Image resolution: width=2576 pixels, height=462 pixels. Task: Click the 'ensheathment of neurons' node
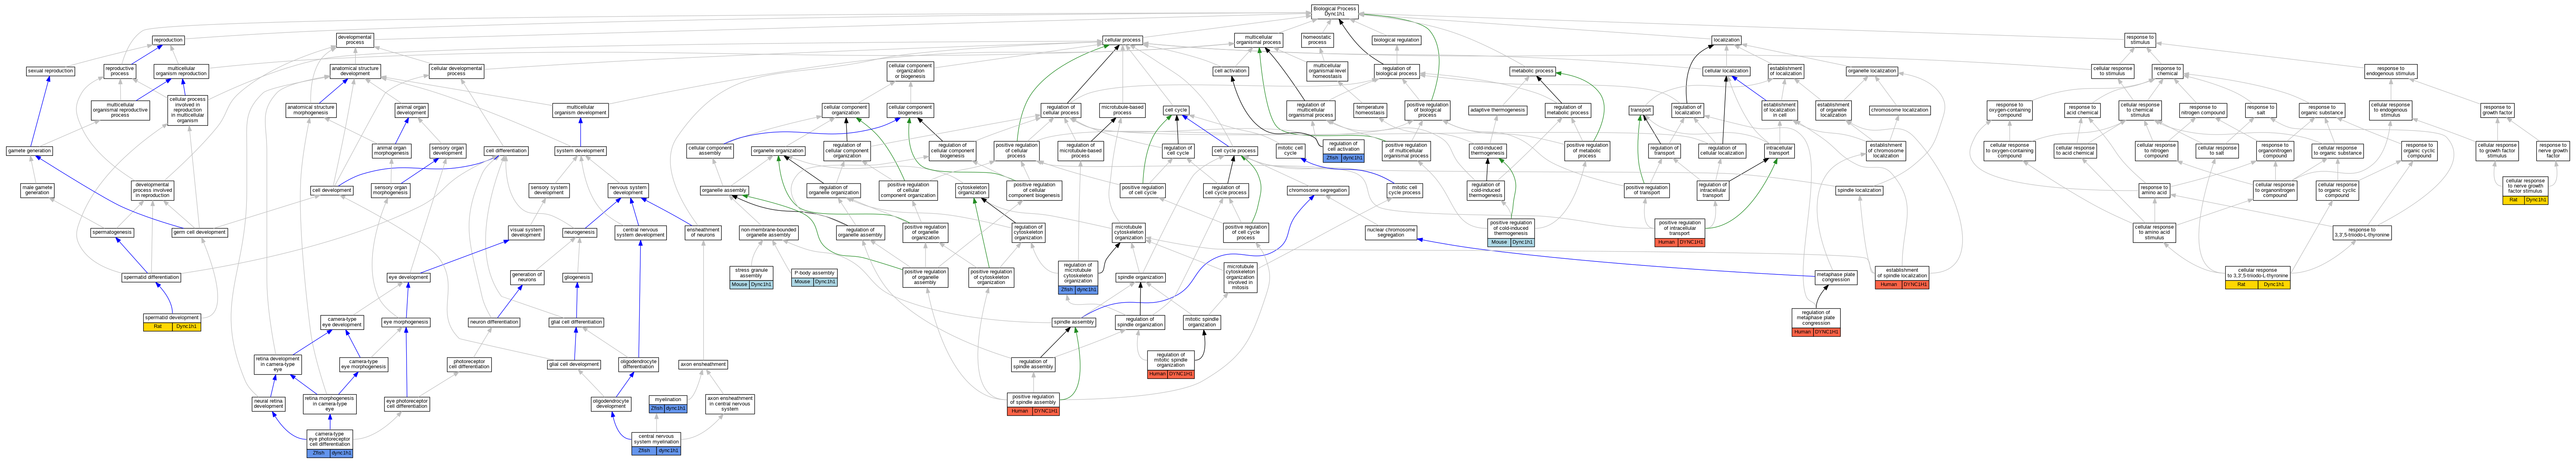click(703, 232)
